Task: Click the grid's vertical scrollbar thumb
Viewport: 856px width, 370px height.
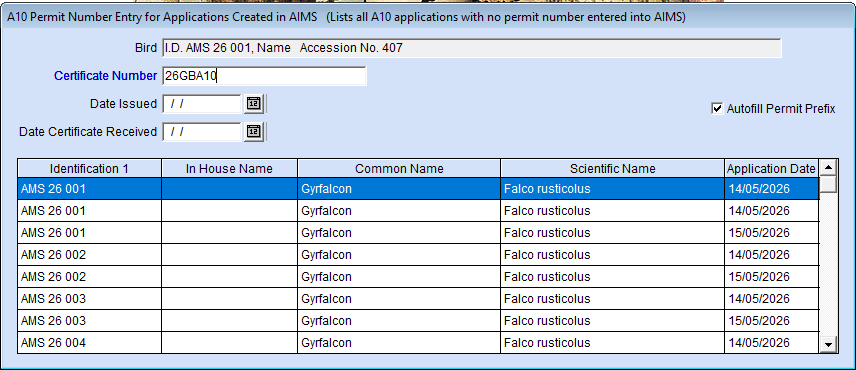Action: [829, 183]
